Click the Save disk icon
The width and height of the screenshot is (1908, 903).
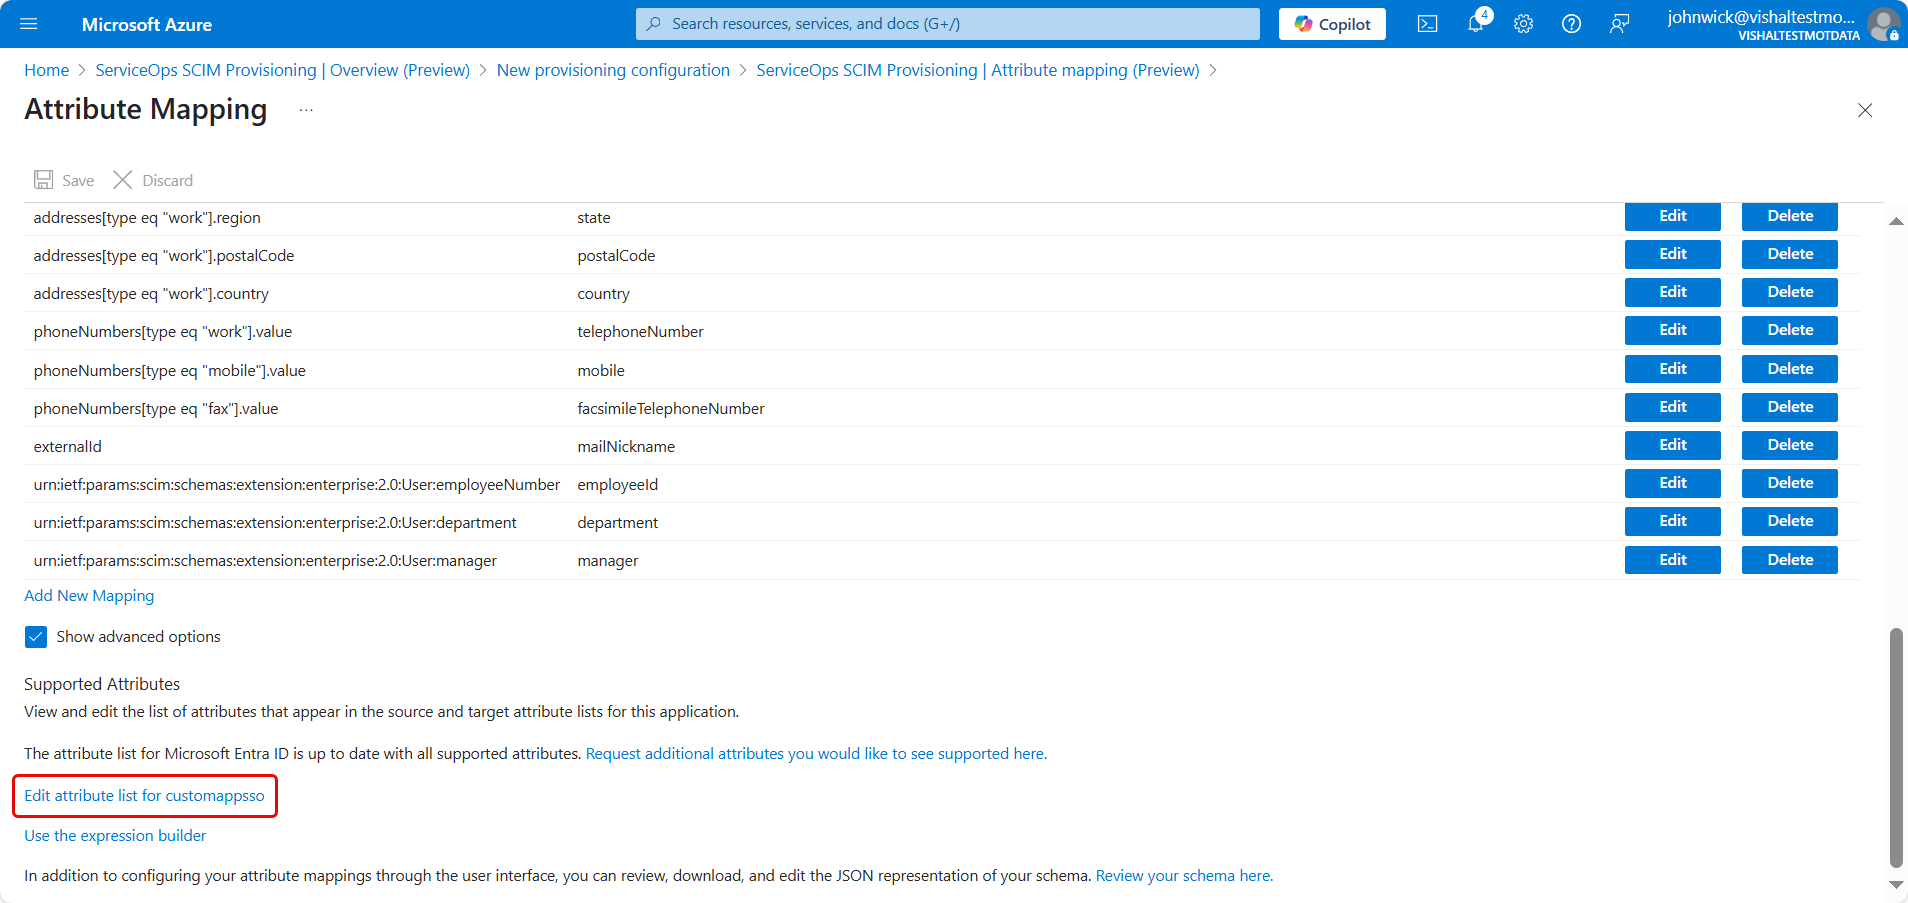pos(44,180)
